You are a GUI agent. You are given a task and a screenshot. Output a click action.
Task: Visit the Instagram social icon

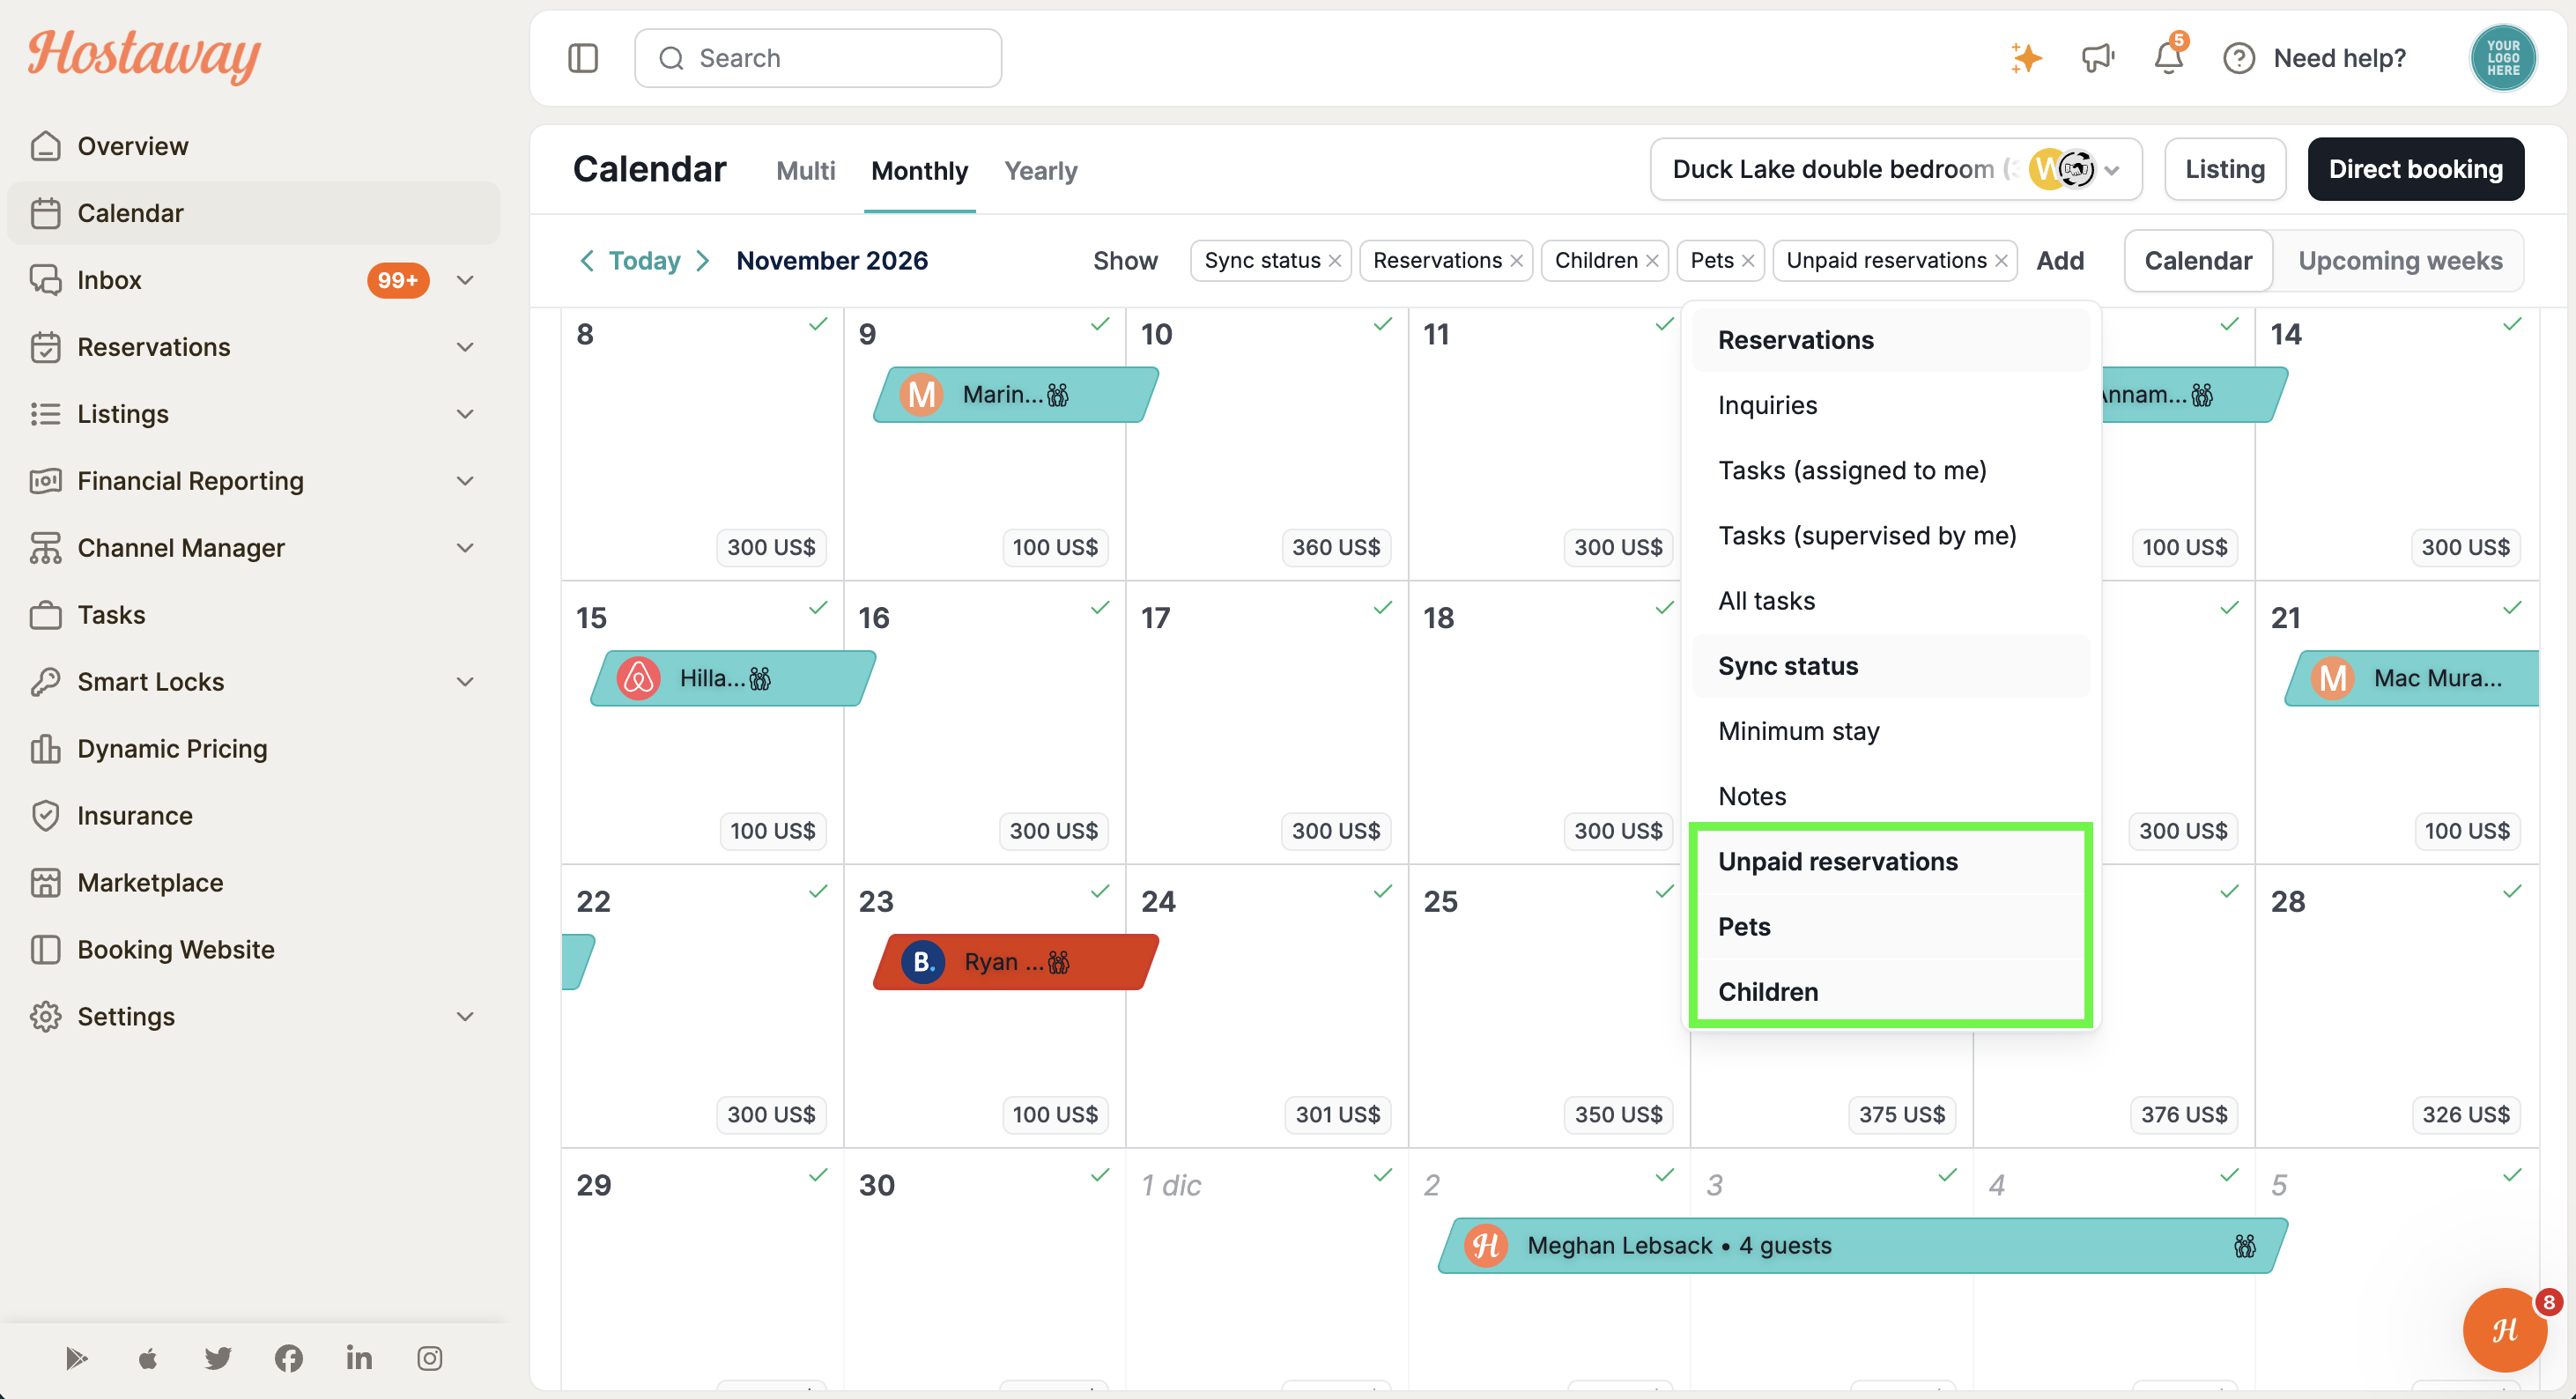coord(430,1357)
